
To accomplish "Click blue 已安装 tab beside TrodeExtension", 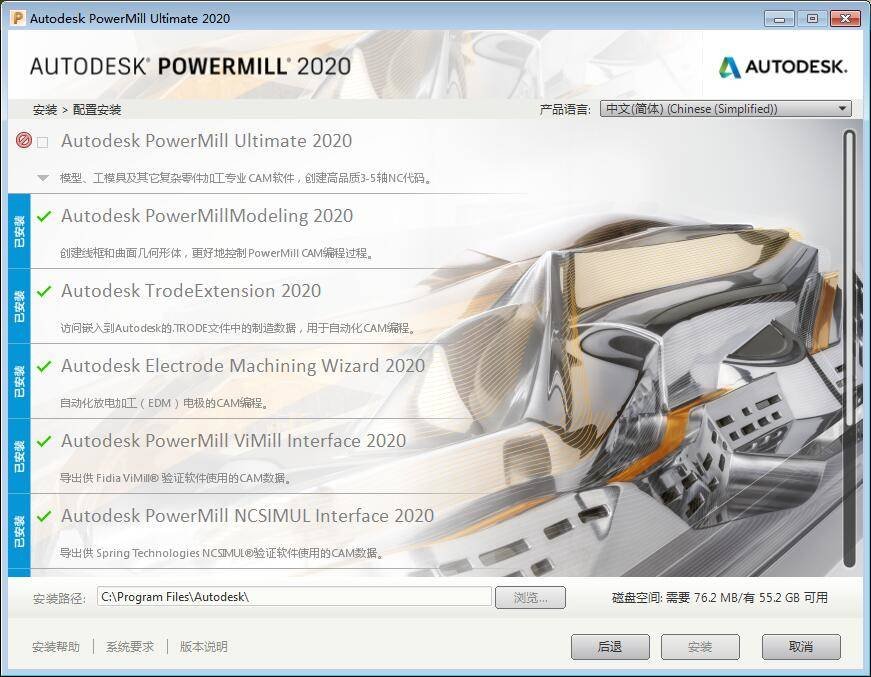I will click(x=19, y=307).
